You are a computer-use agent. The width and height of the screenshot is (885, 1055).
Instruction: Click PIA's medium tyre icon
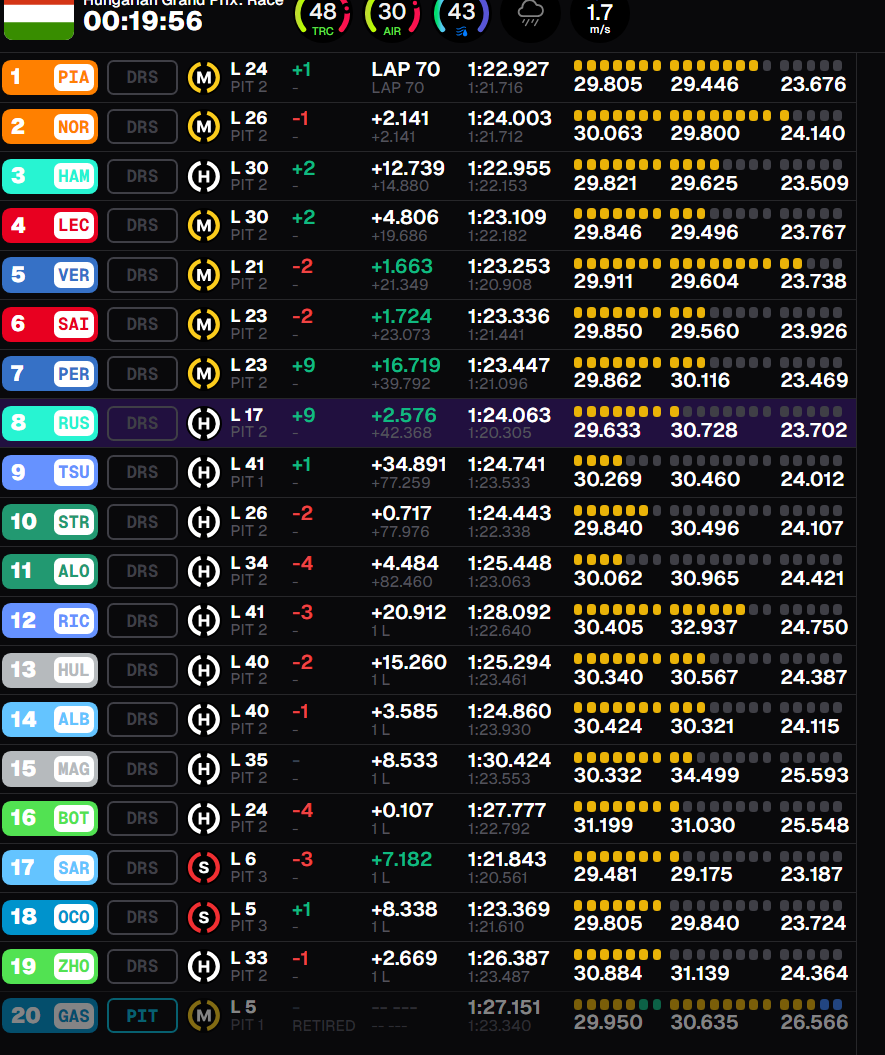204,77
